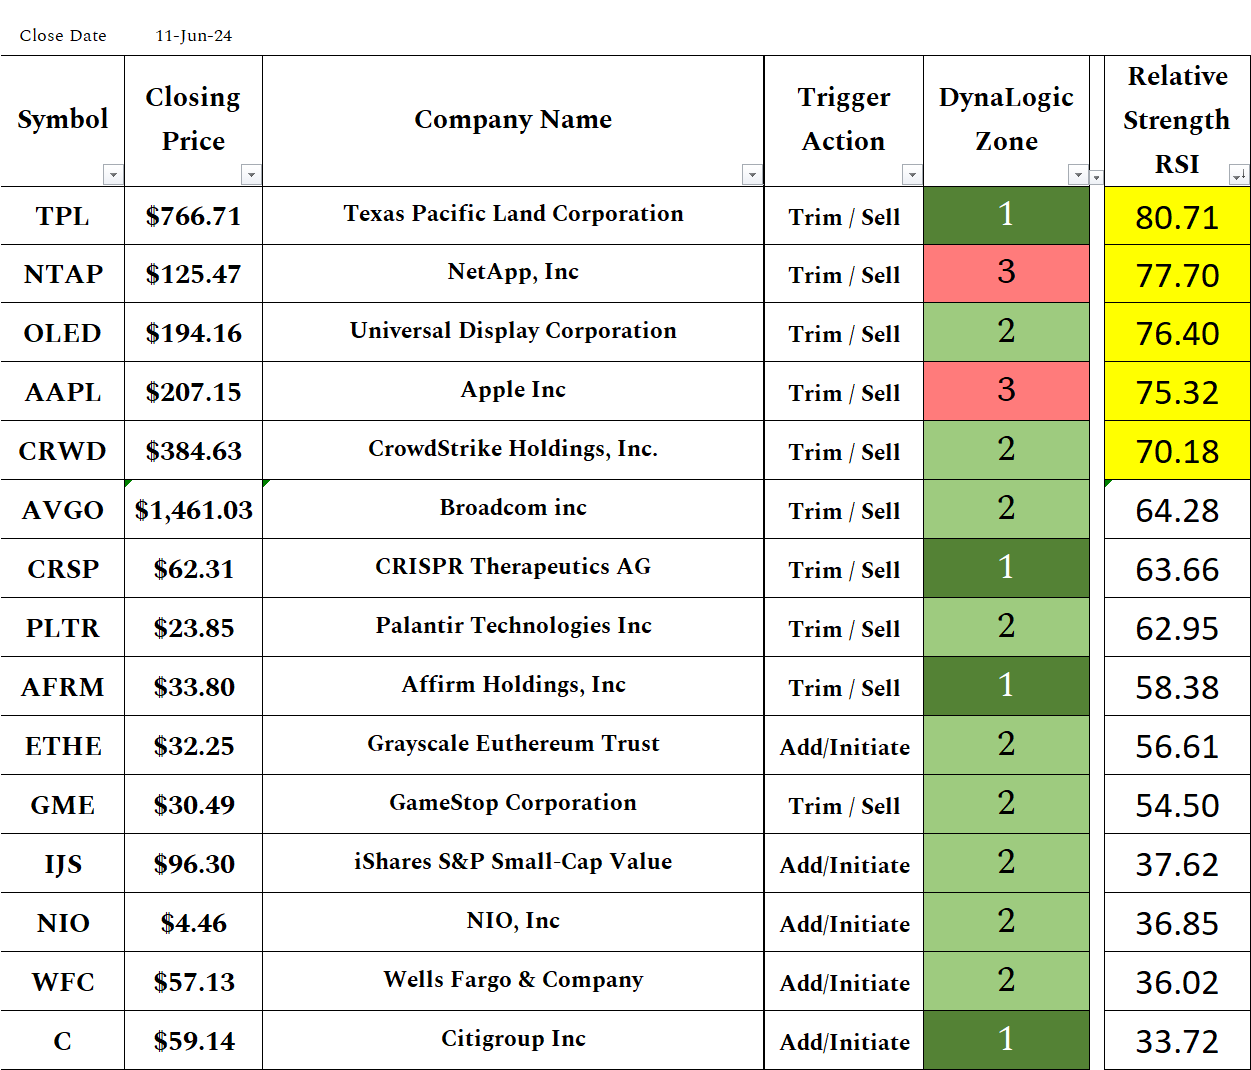The height and width of the screenshot is (1070, 1251).
Task: Open the Trigger Action filter dropdown
Action: pyautogui.click(x=911, y=175)
